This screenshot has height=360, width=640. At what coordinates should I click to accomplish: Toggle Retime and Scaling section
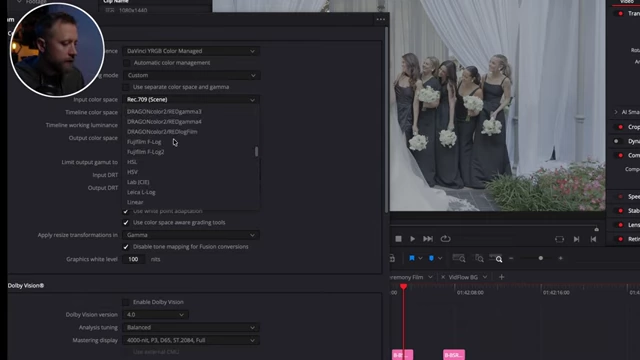click(620, 239)
